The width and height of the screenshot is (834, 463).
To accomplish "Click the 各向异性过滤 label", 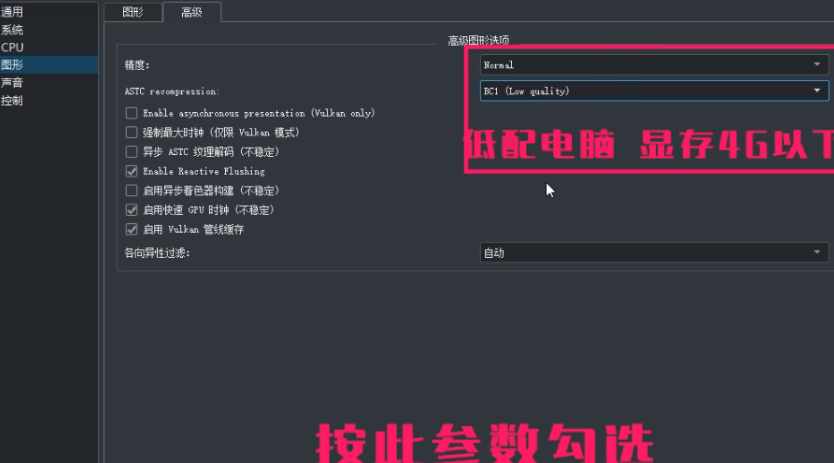I will (157, 253).
